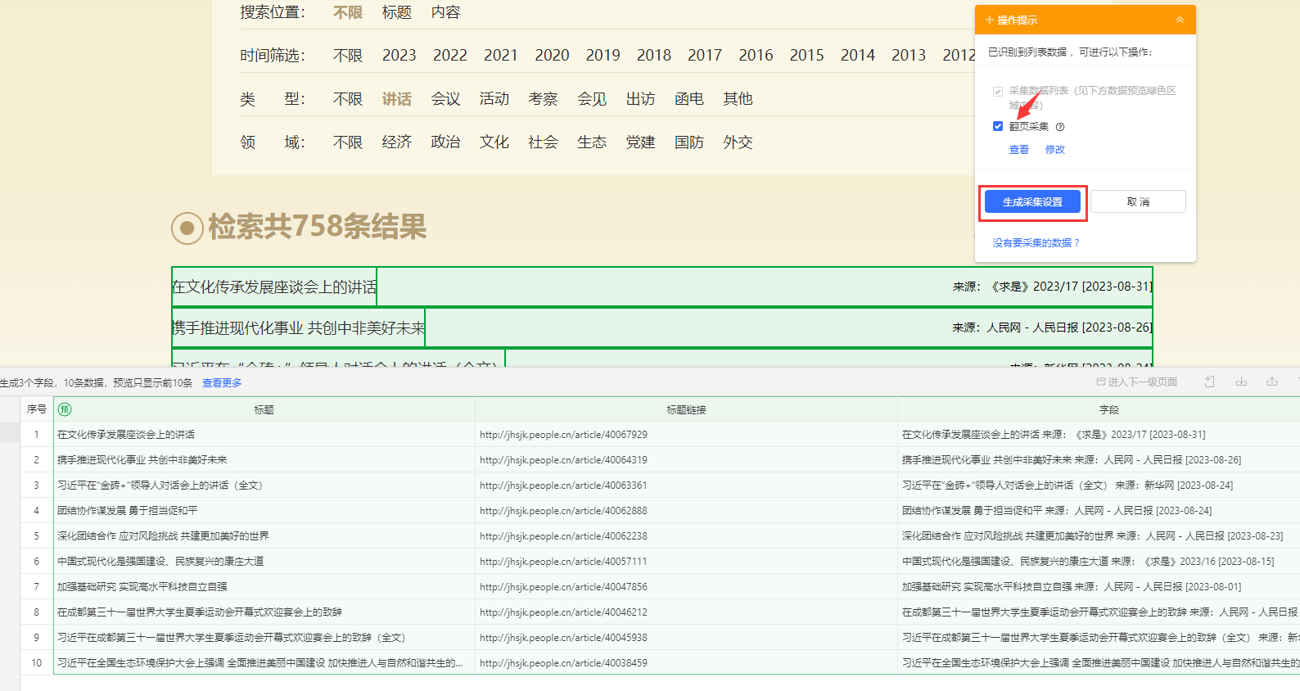Click the circular icon beside 检索共758条结果
Image resolution: width=1300 pixels, height=691 pixels.
tap(187, 228)
